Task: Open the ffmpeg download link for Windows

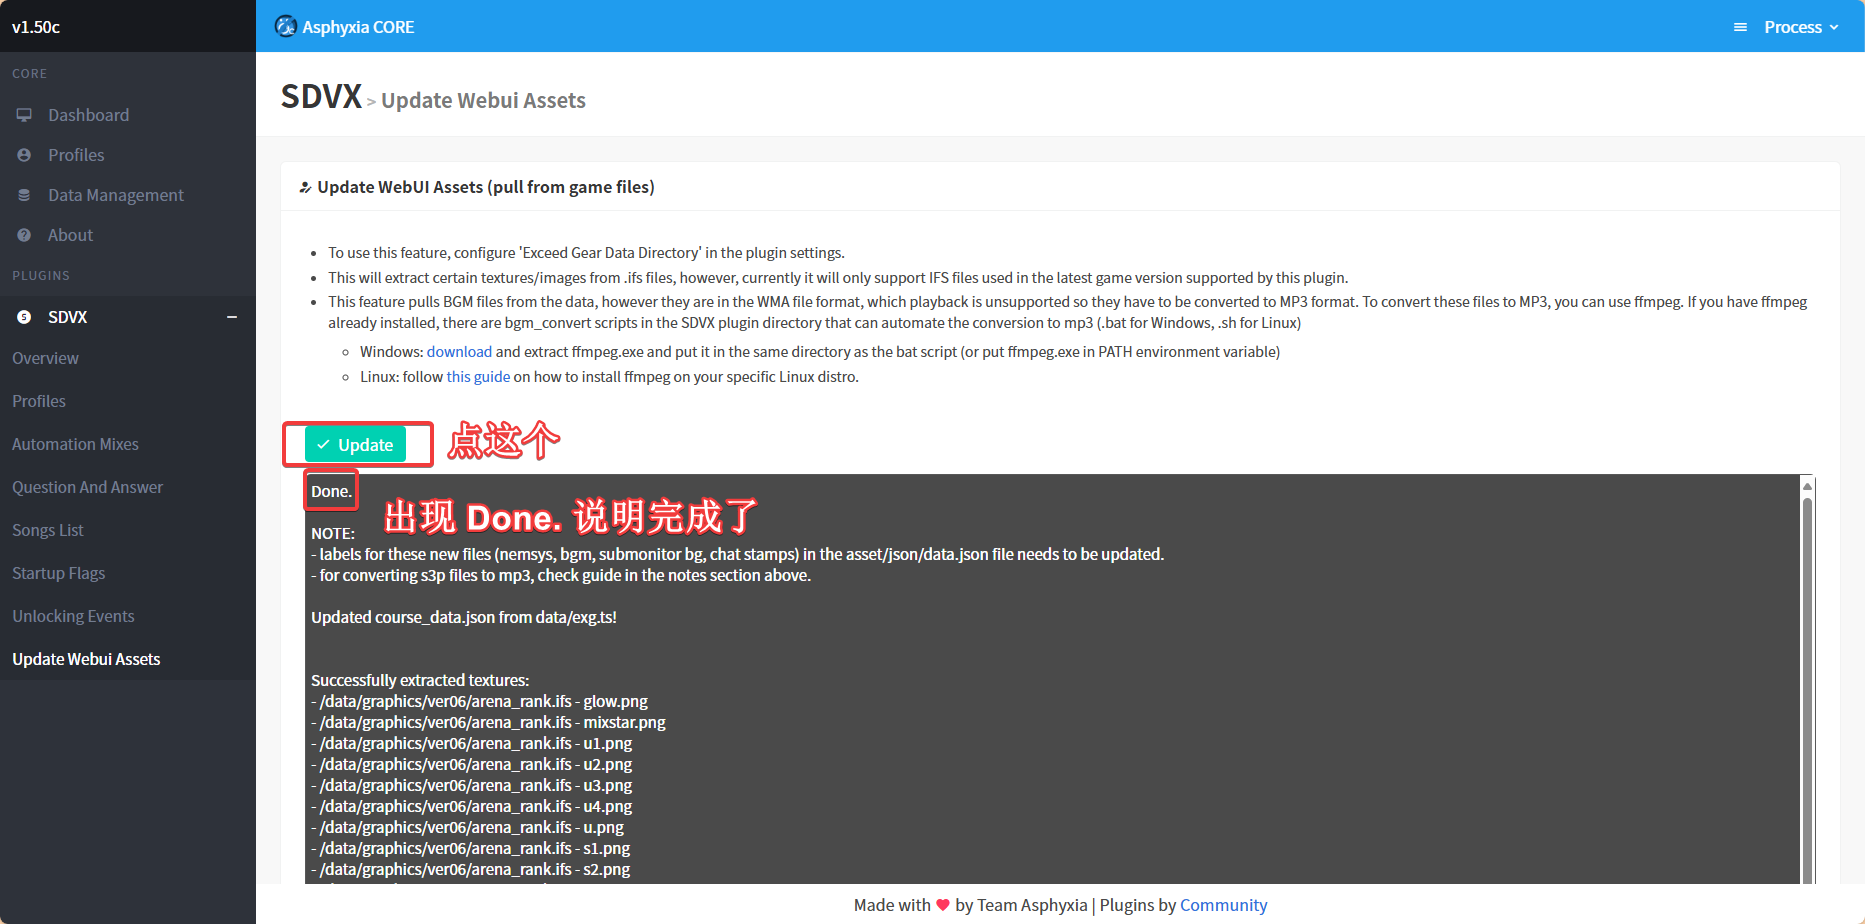Action: (x=459, y=352)
